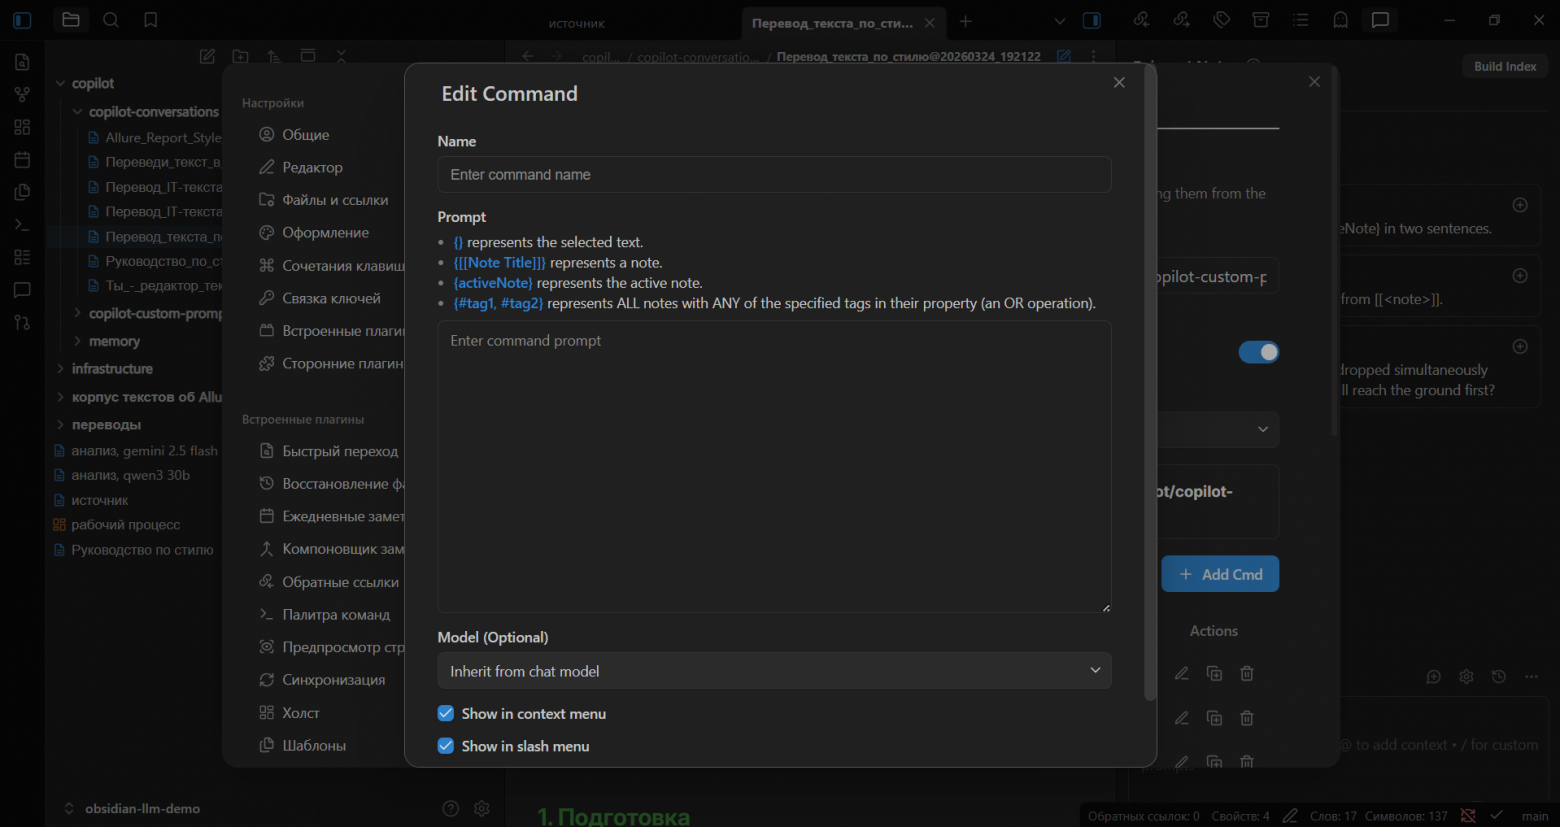This screenshot has width=1560, height=827.
Task: Open the calendar icon in the left ribbon
Action: (x=22, y=160)
